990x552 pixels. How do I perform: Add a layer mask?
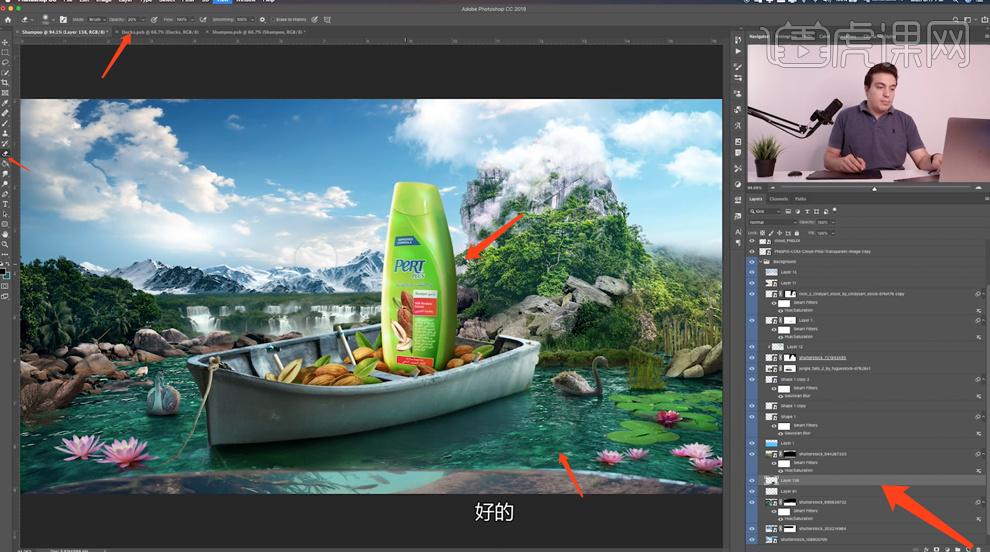[936, 549]
